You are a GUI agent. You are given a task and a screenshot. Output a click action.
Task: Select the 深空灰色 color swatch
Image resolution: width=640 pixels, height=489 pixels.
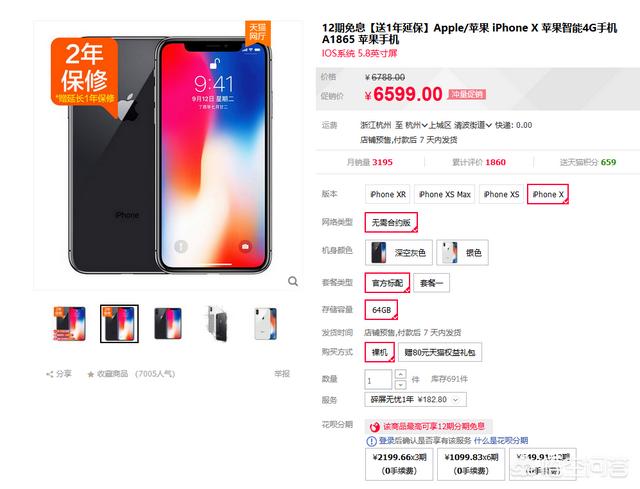[x=399, y=253]
